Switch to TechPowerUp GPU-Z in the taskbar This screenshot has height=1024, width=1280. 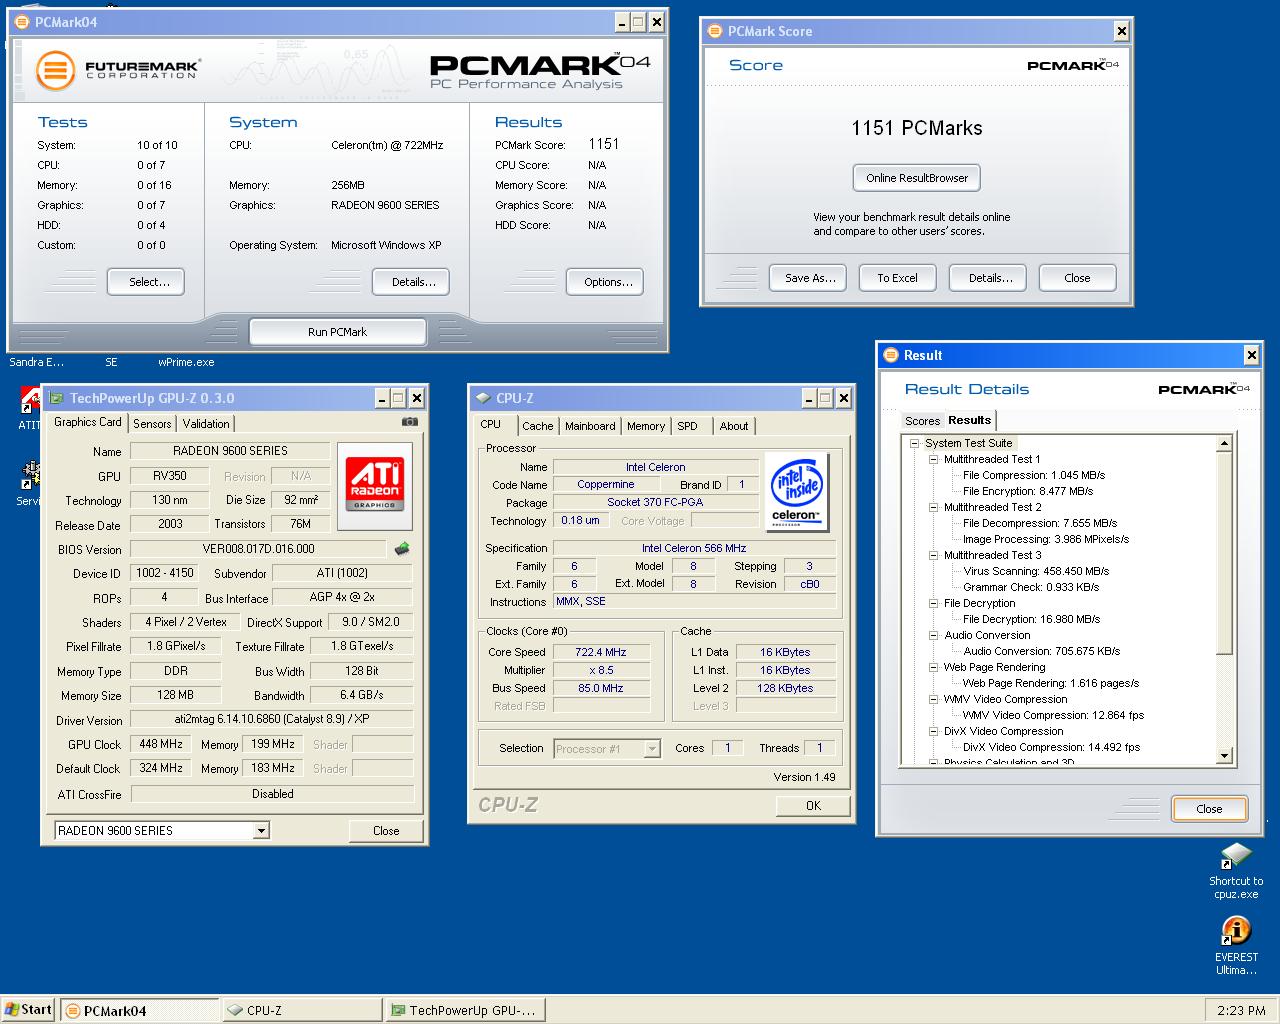click(x=465, y=1010)
